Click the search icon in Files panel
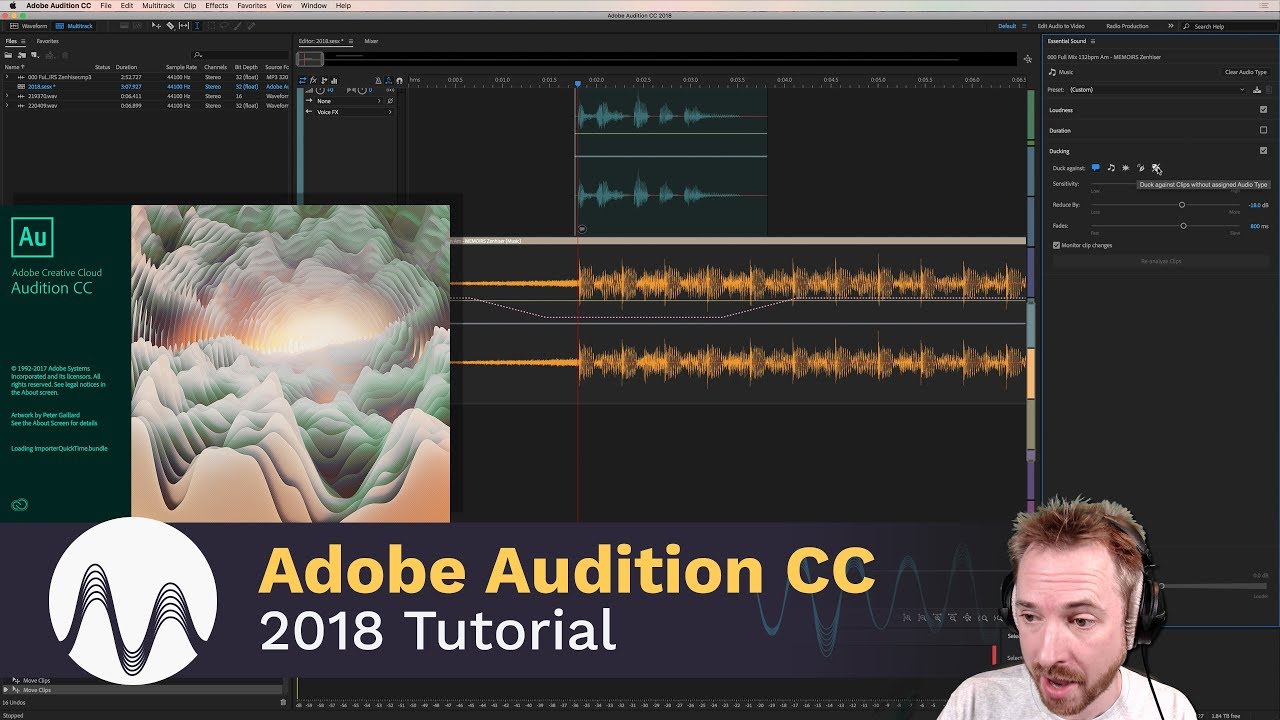 point(197,55)
